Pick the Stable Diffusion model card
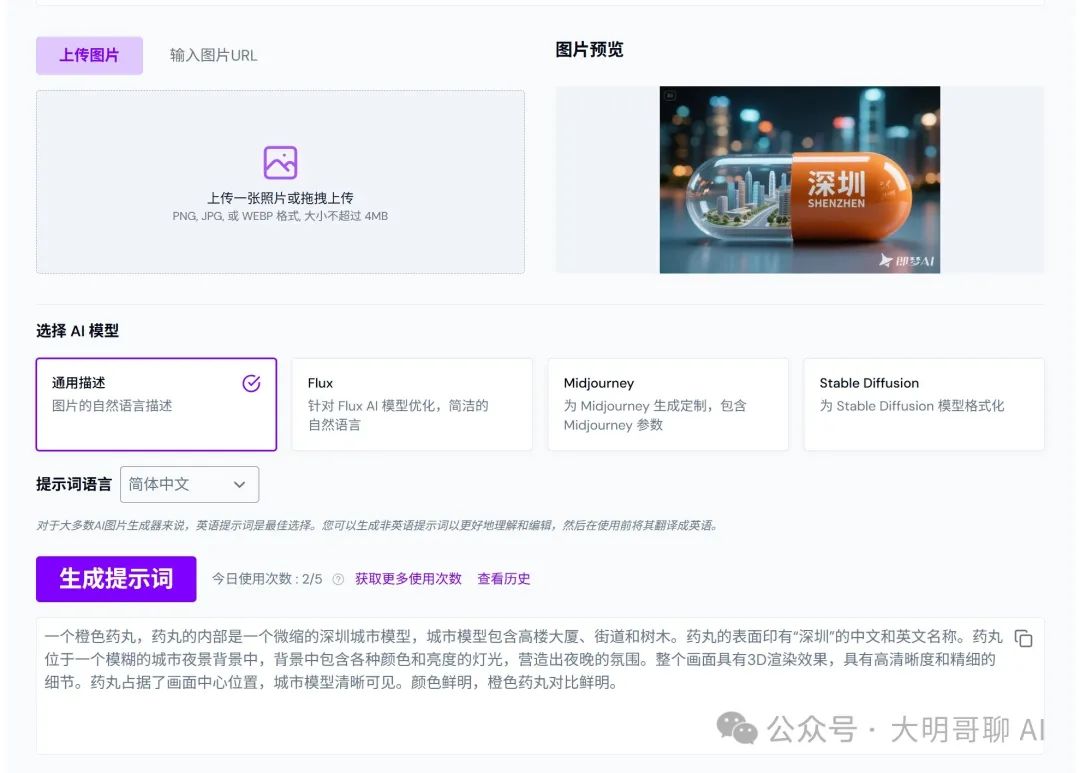Image resolution: width=1080 pixels, height=773 pixels. [x=924, y=404]
